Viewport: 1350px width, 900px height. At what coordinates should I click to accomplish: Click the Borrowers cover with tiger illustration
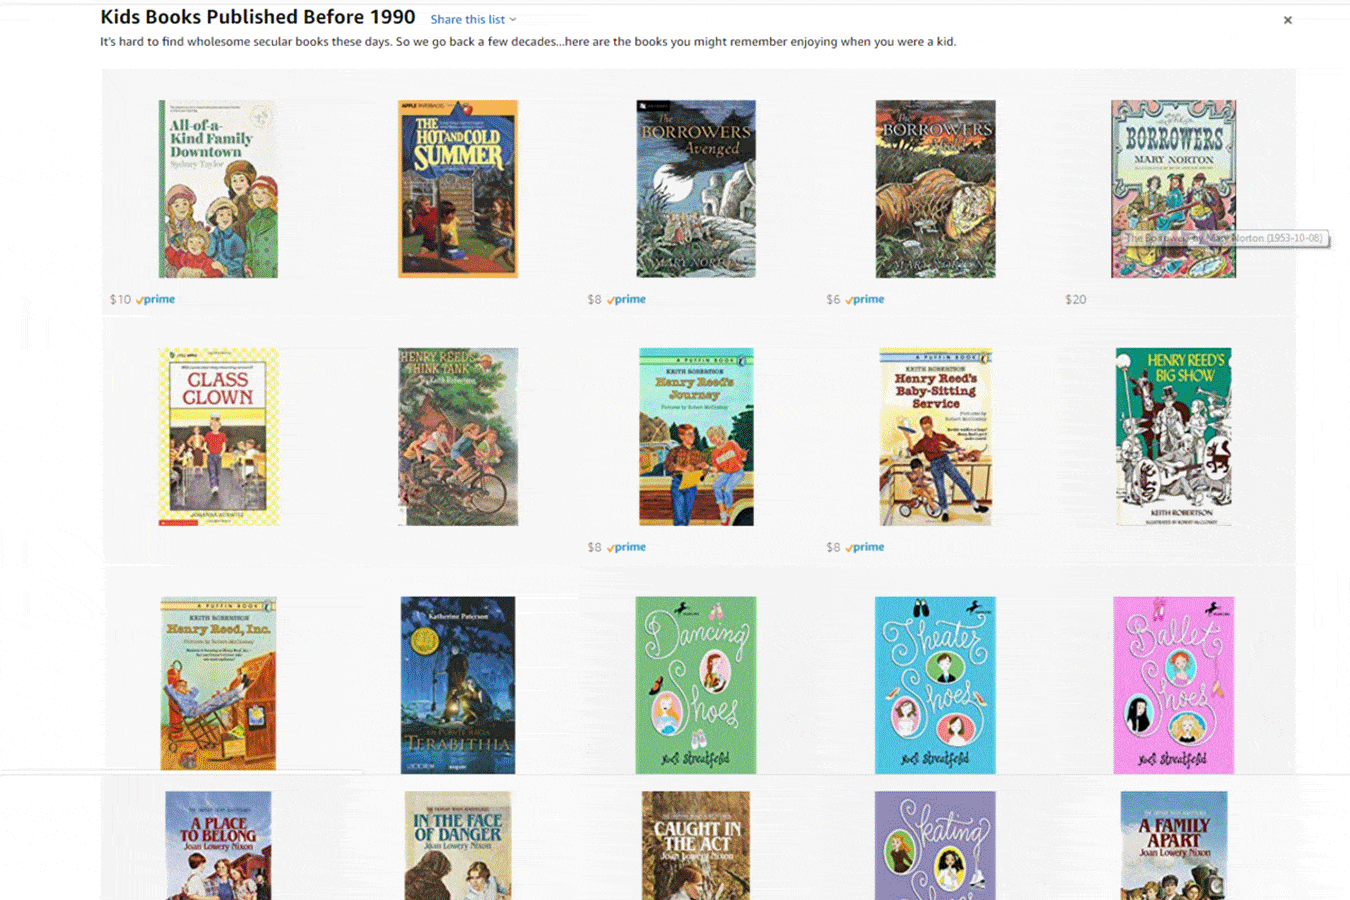(935, 189)
